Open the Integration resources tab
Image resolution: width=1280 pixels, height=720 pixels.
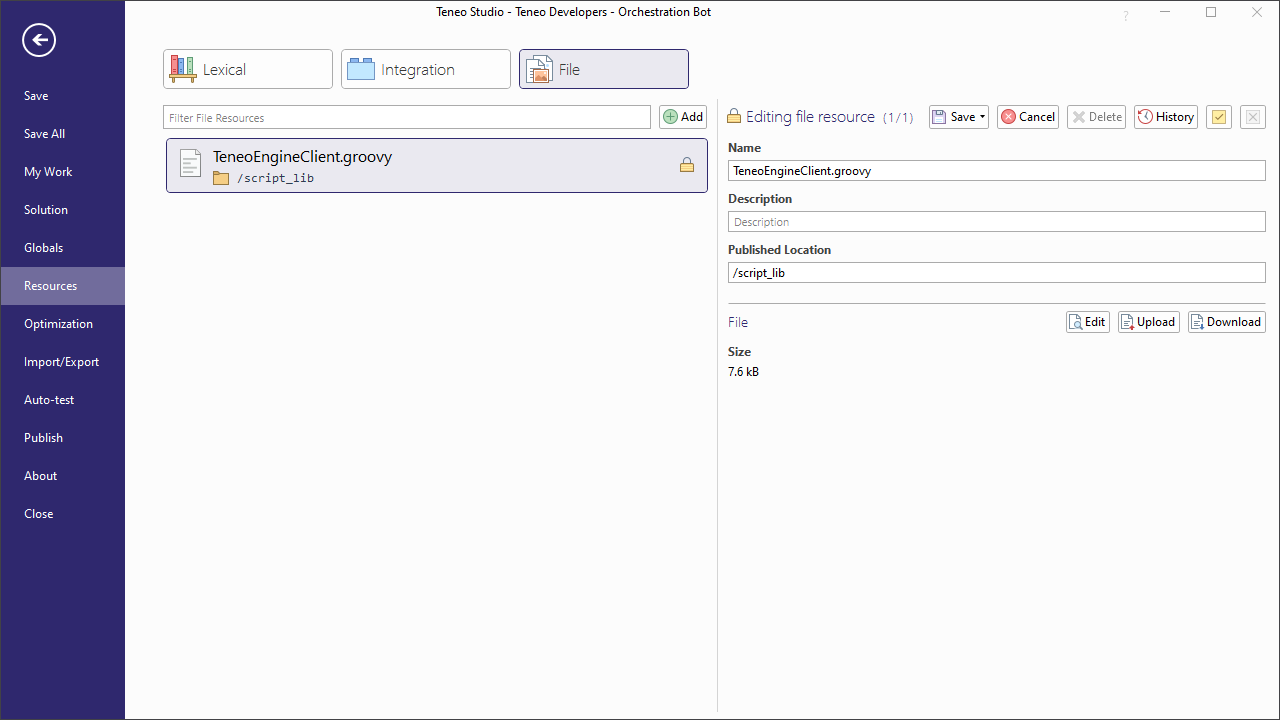tap(426, 69)
